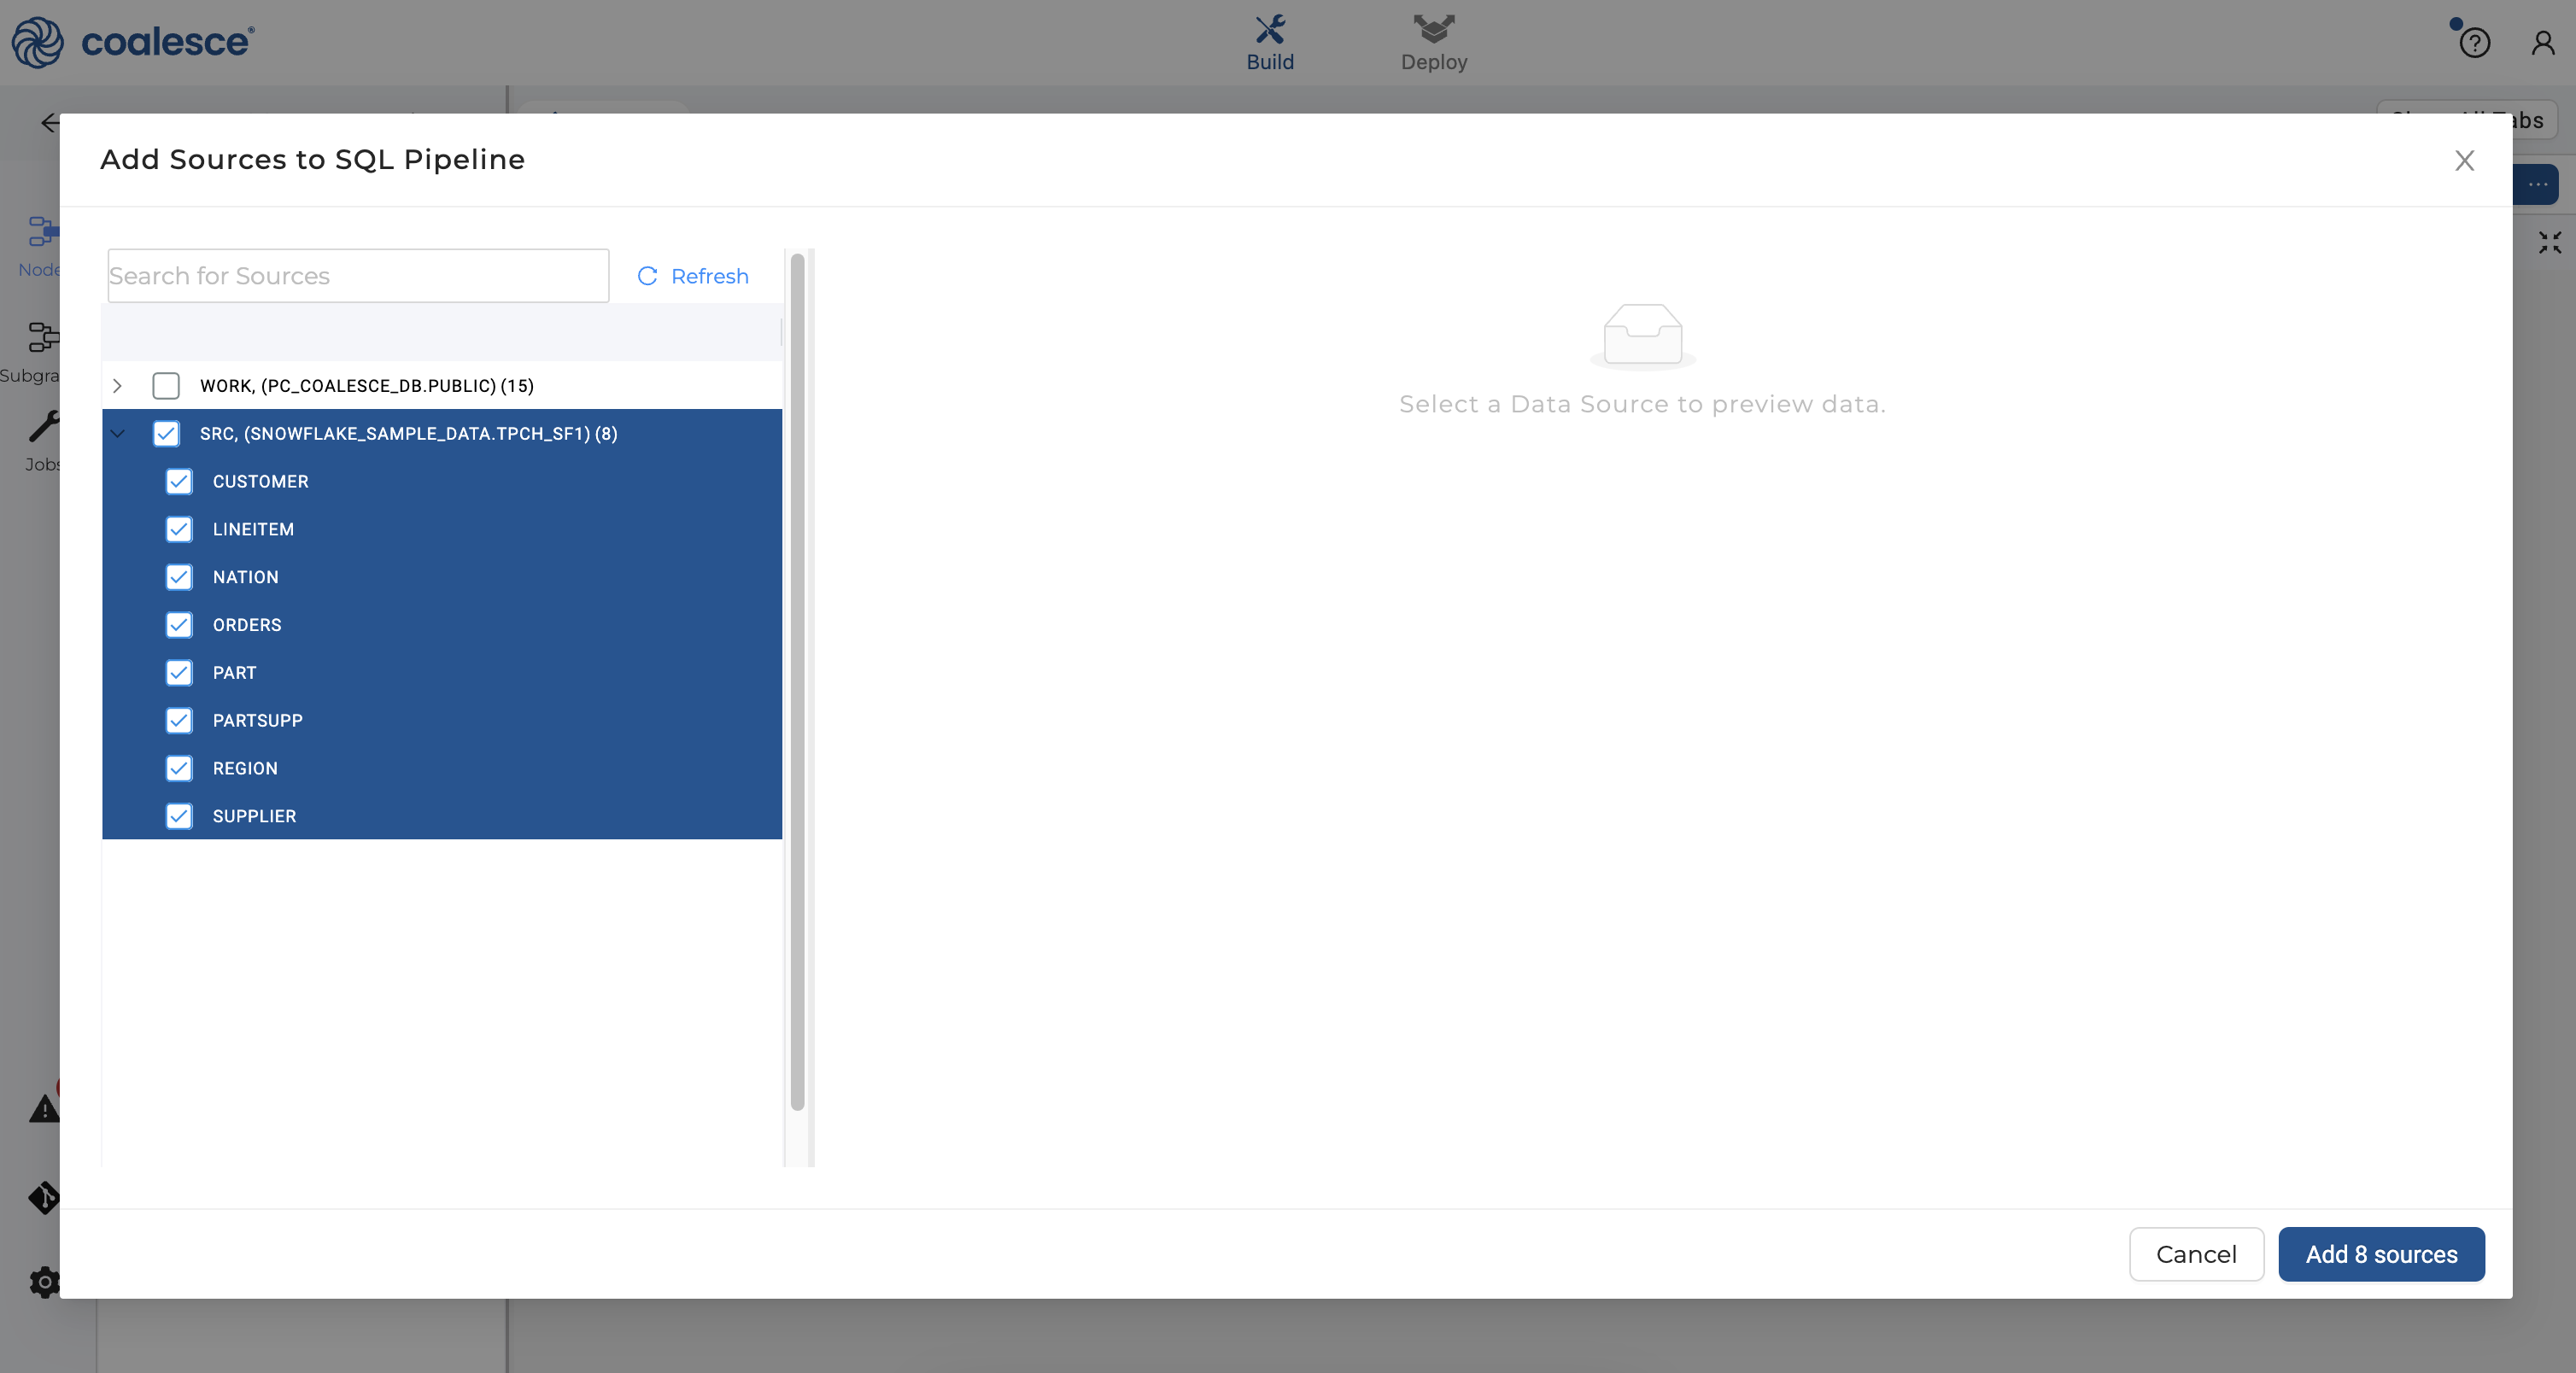Screen dimensions: 2576x1373
Task: Deselect the SUPPLIER checkbox
Action: pos(179,817)
